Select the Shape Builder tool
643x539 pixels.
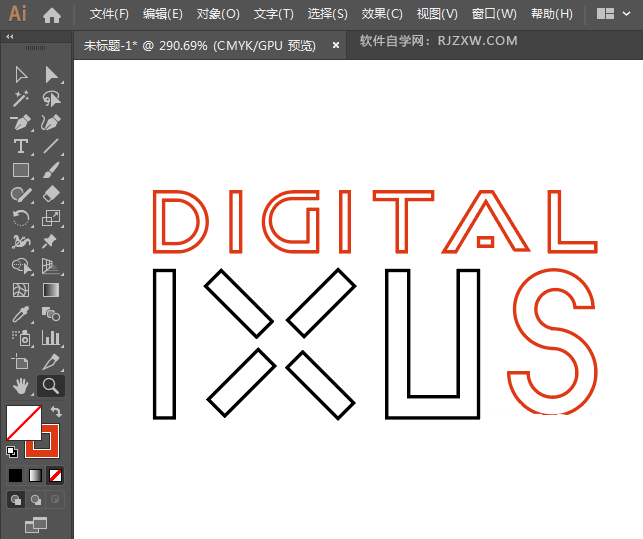(21, 266)
